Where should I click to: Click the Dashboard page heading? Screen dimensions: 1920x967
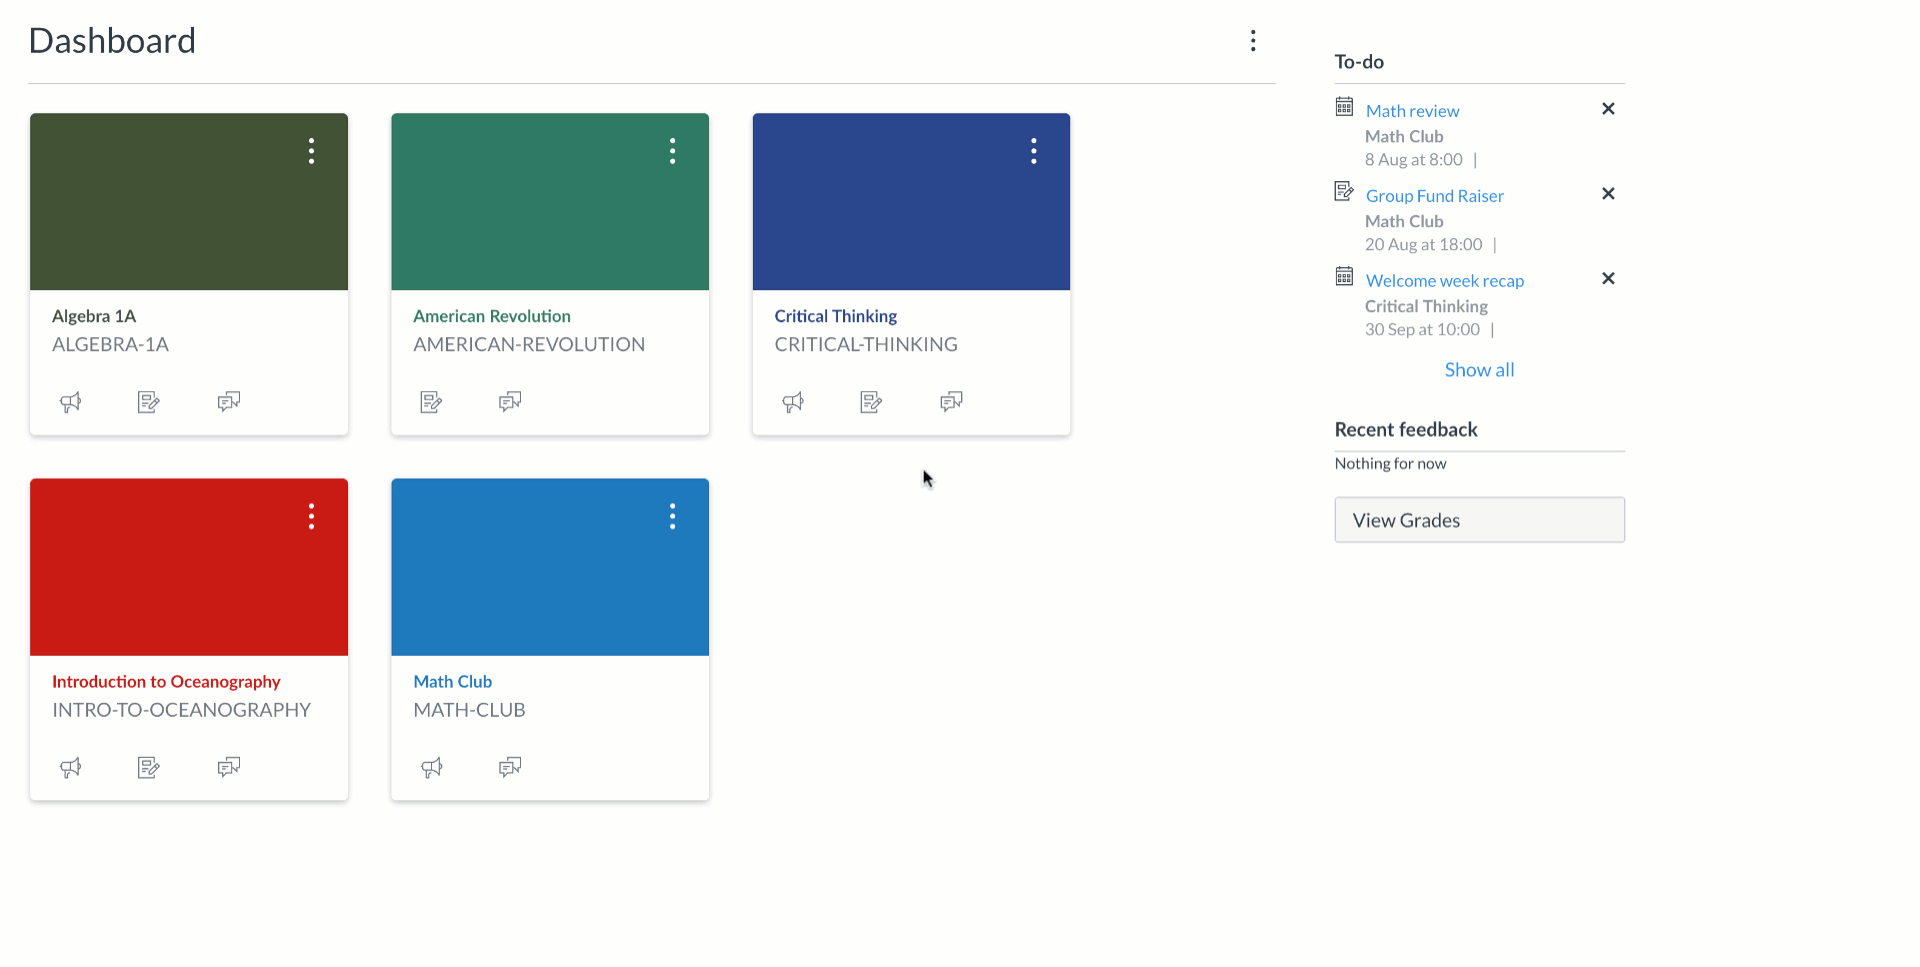112,41
